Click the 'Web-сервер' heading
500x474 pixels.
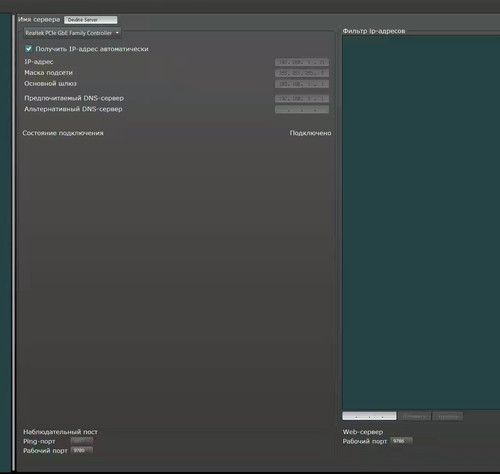363,432
